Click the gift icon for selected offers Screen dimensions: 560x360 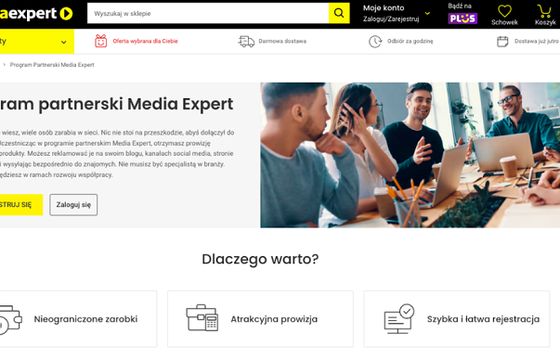point(101,41)
